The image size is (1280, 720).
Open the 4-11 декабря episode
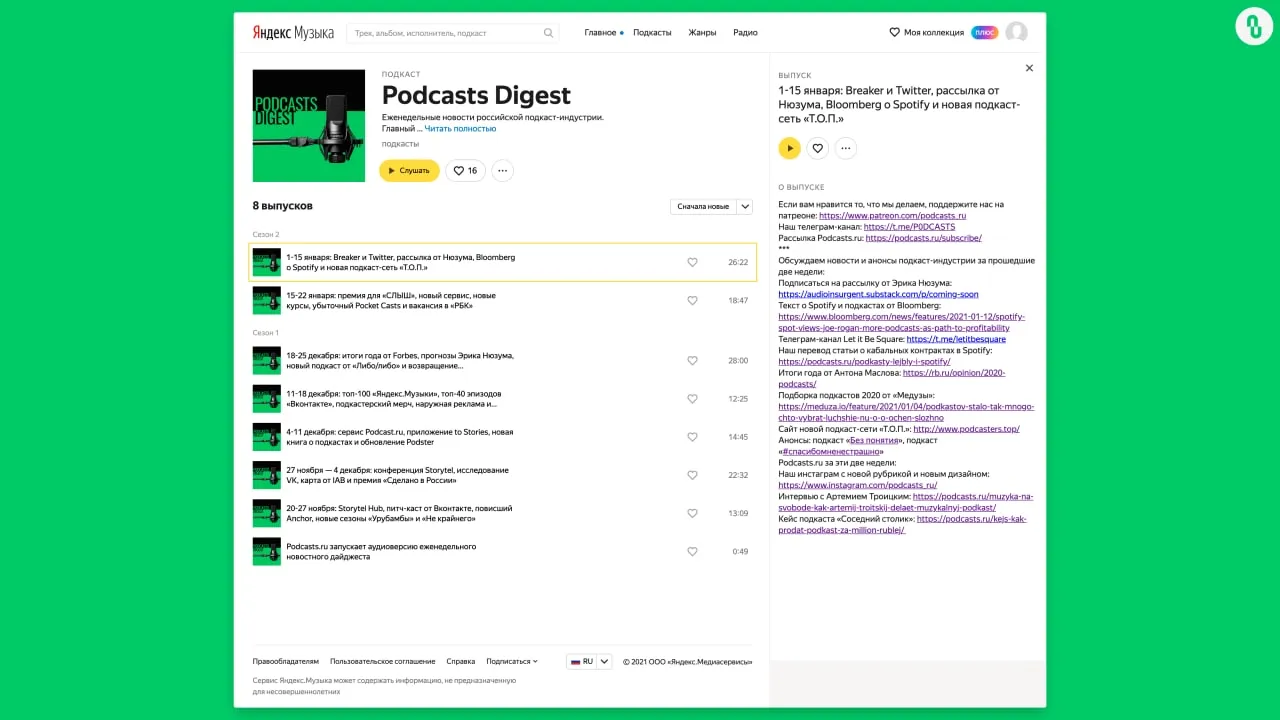pos(503,437)
